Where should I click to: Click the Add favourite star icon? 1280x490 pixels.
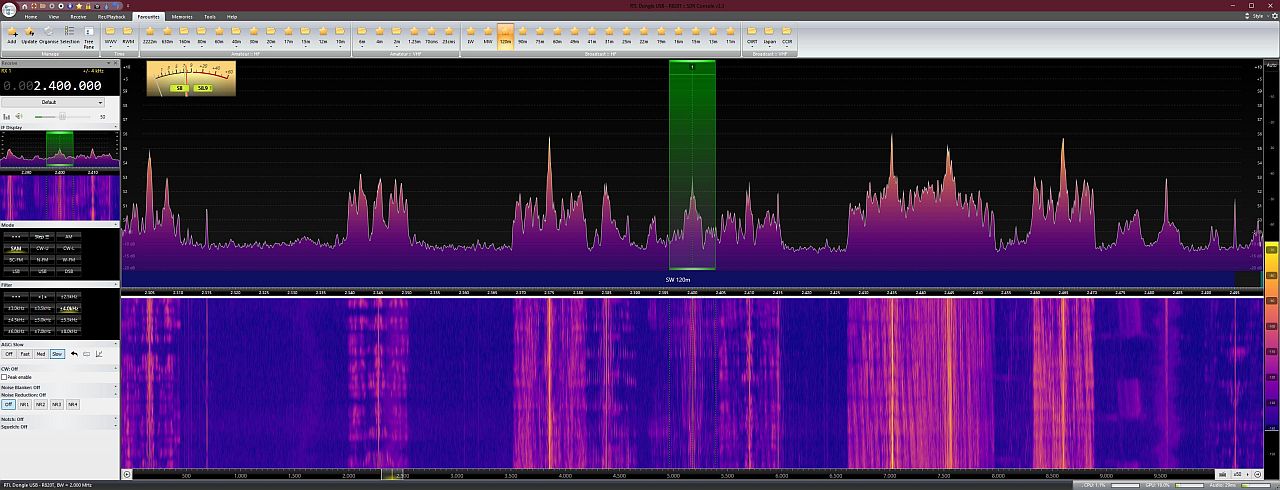(11, 34)
